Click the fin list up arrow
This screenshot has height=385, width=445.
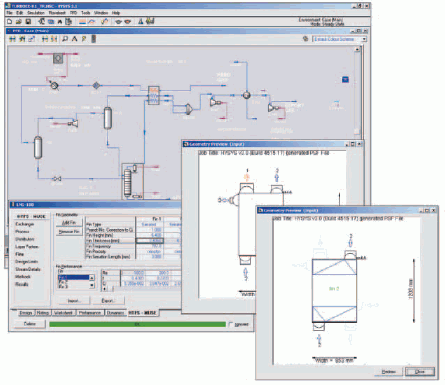pos(92,277)
